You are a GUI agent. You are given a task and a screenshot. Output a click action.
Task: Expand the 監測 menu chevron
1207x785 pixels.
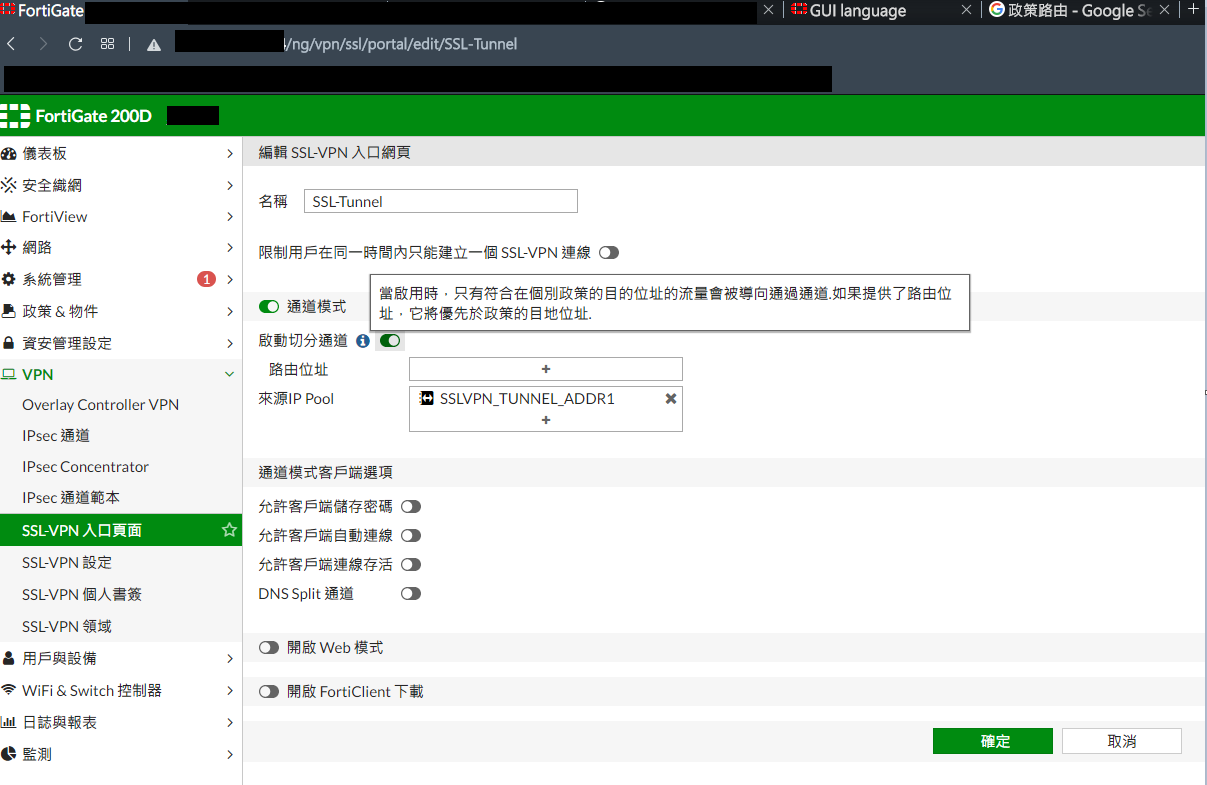(230, 755)
